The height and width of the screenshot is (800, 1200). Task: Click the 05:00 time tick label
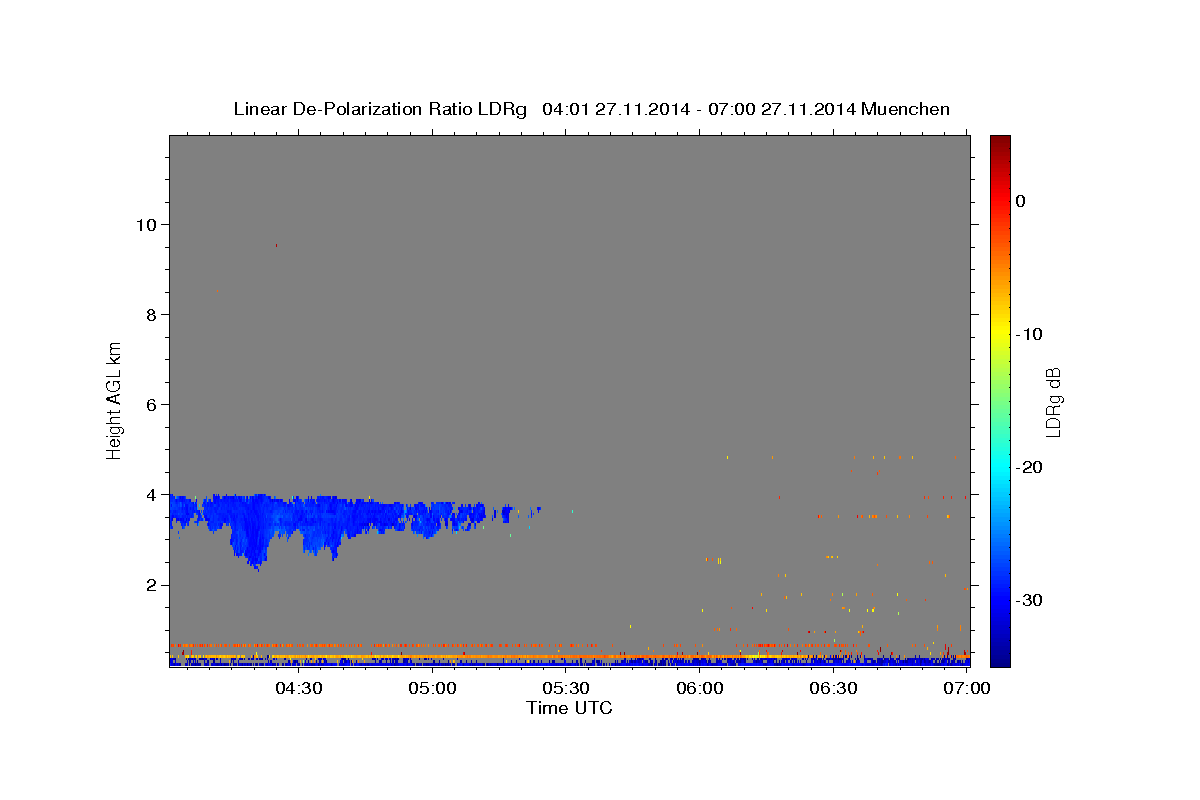(x=432, y=688)
